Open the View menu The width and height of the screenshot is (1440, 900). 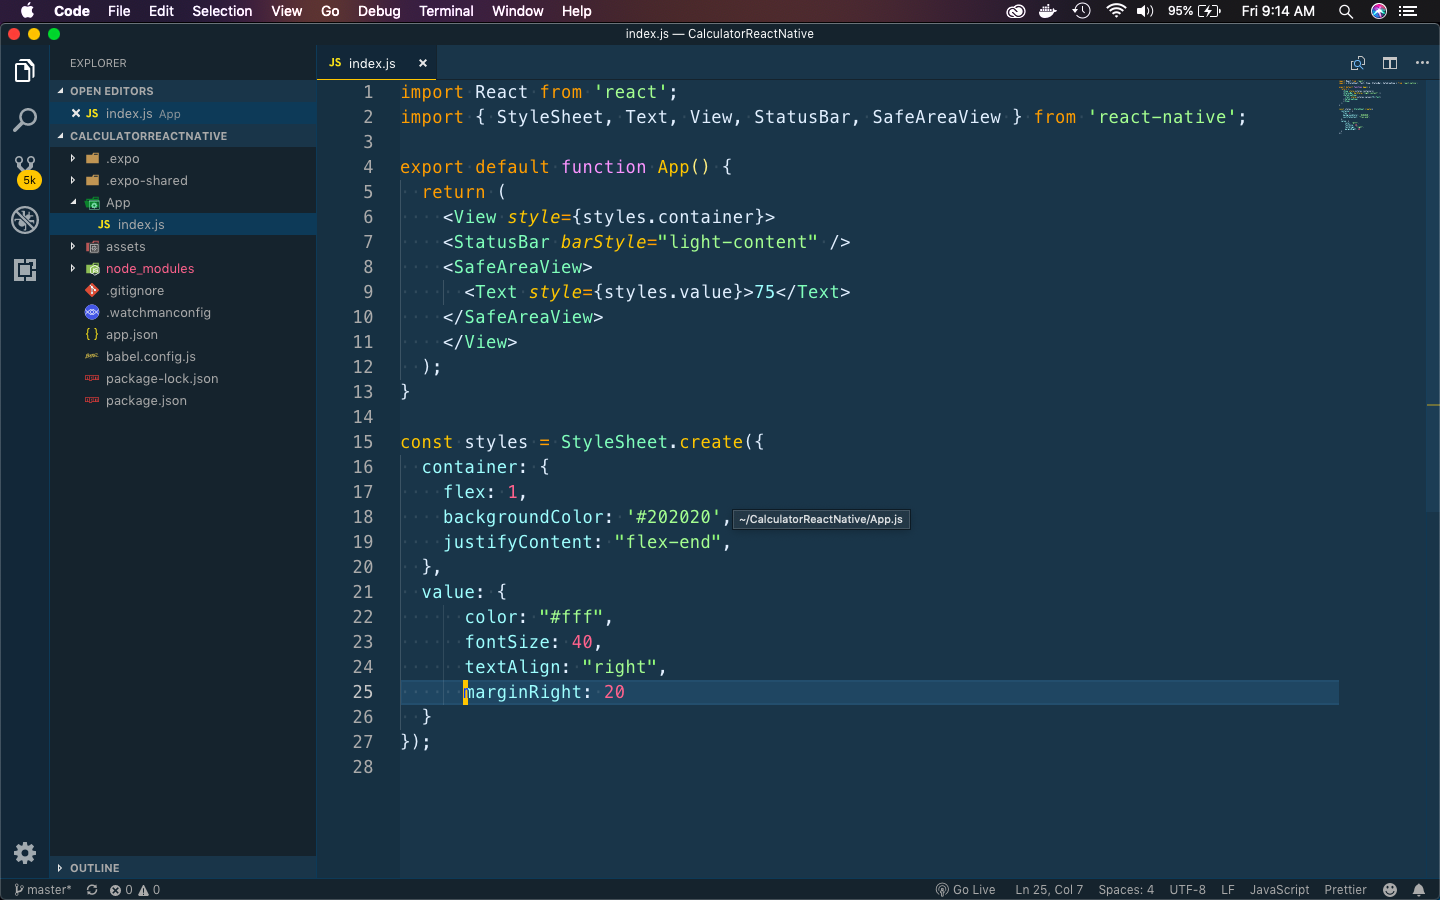coord(287,11)
